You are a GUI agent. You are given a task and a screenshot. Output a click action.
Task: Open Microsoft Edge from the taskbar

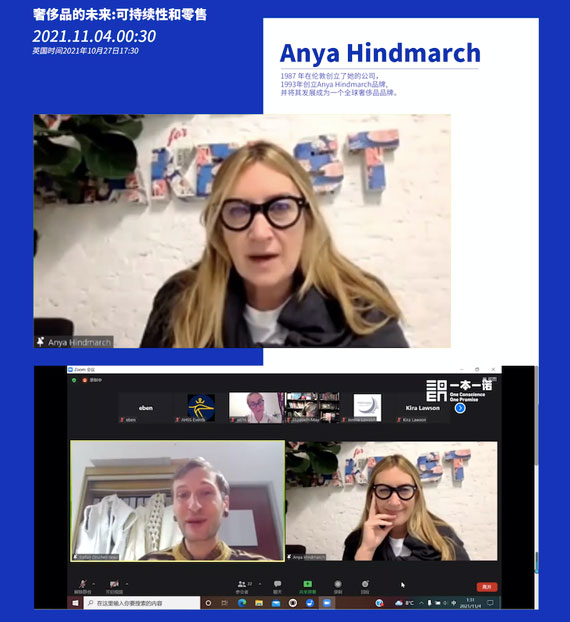[x=242, y=603]
